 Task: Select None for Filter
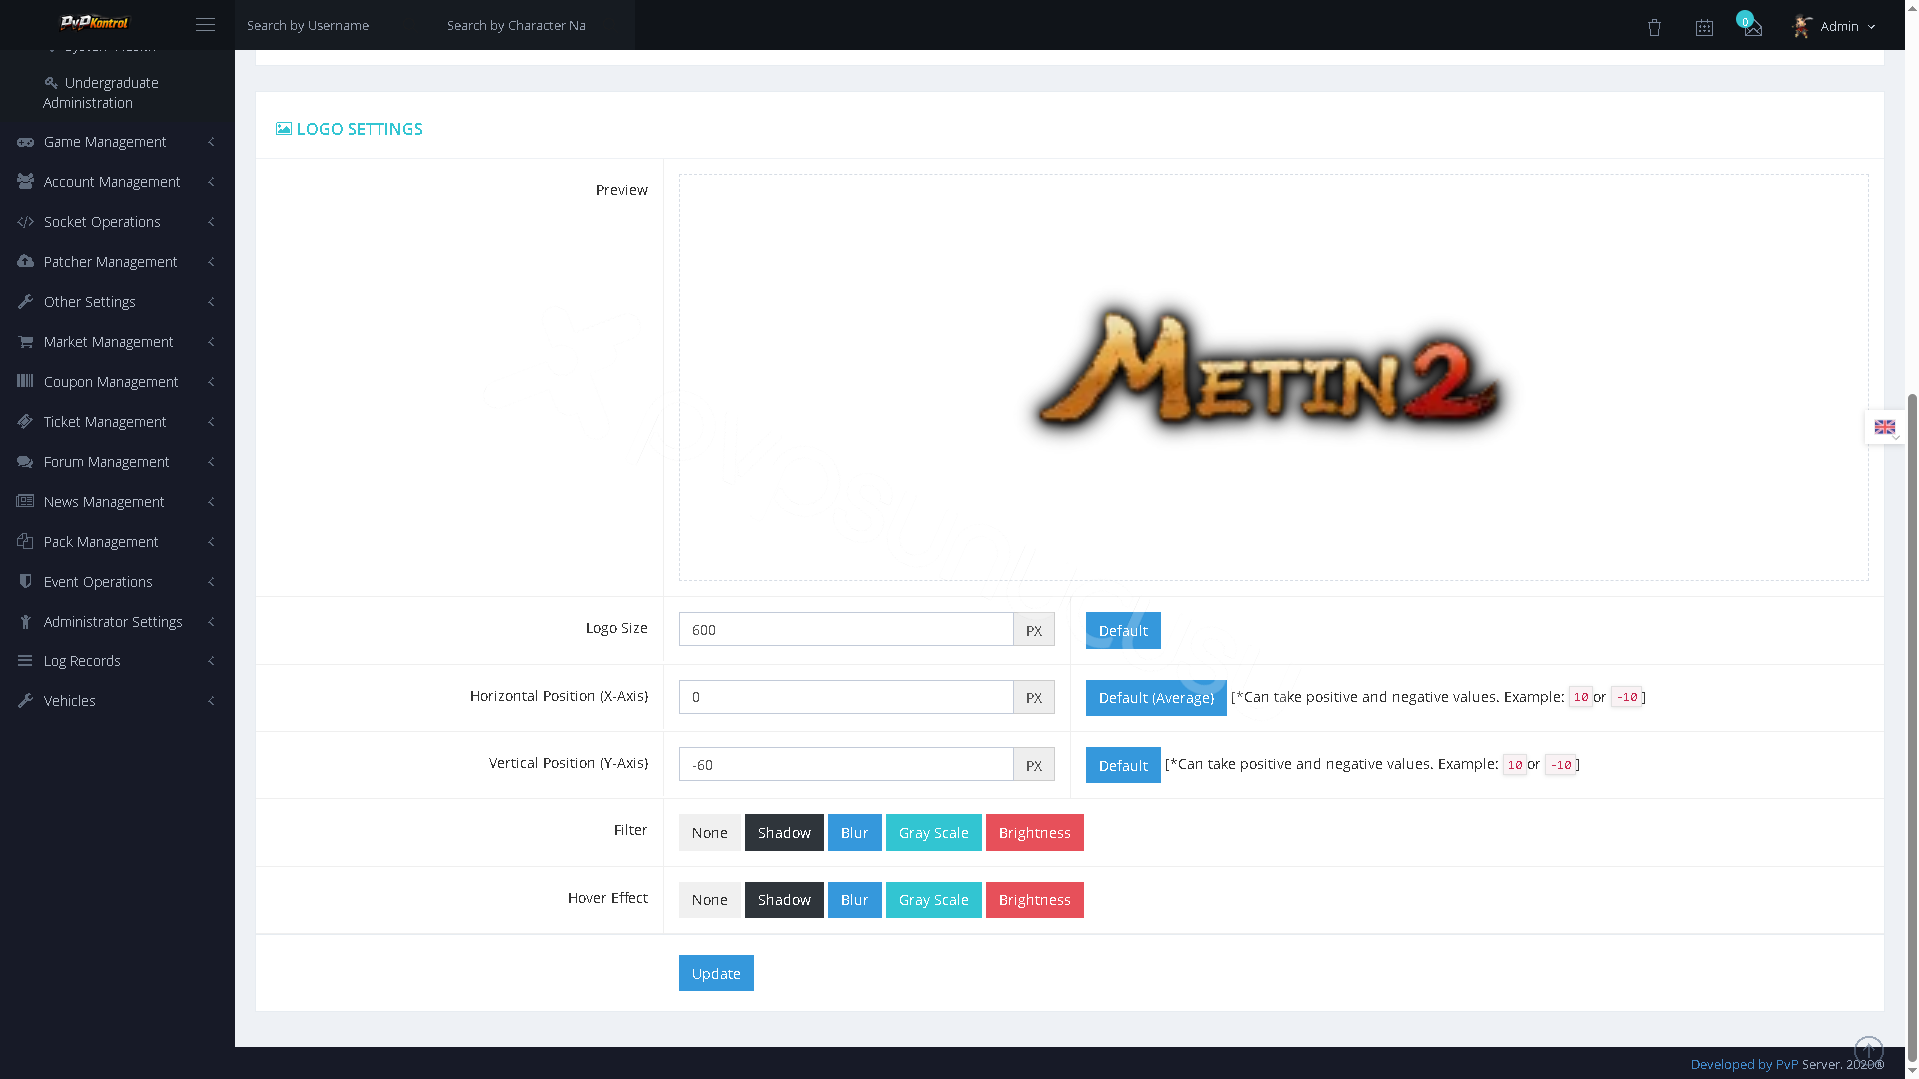point(709,833)
